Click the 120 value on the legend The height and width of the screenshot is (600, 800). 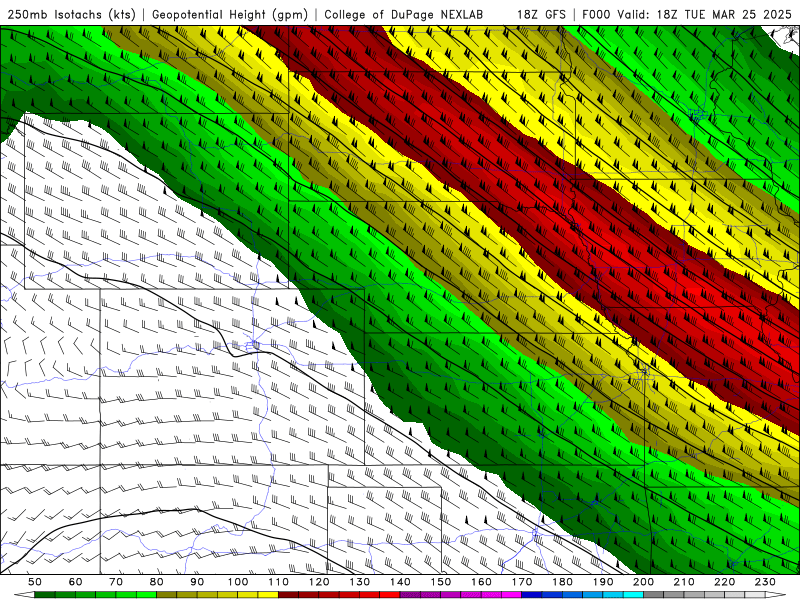(x=319, y=582)
